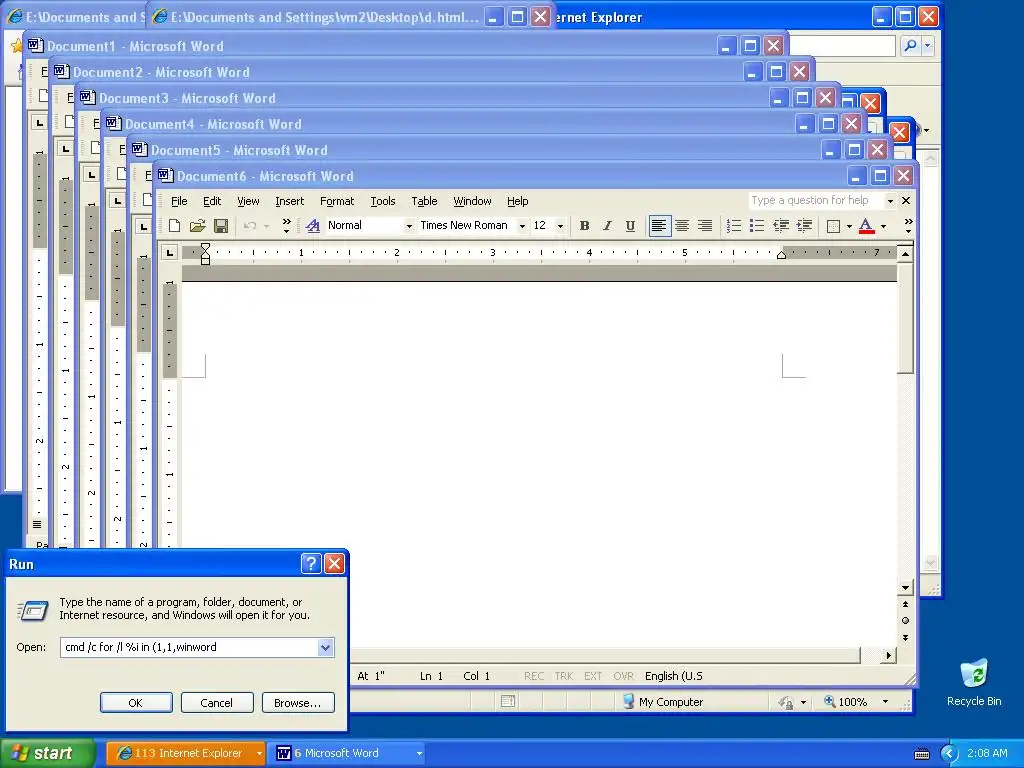Click the Save floppy disk icon in Document6
The height and width of the screenshot is (768, 1024).
click(221, 226)
